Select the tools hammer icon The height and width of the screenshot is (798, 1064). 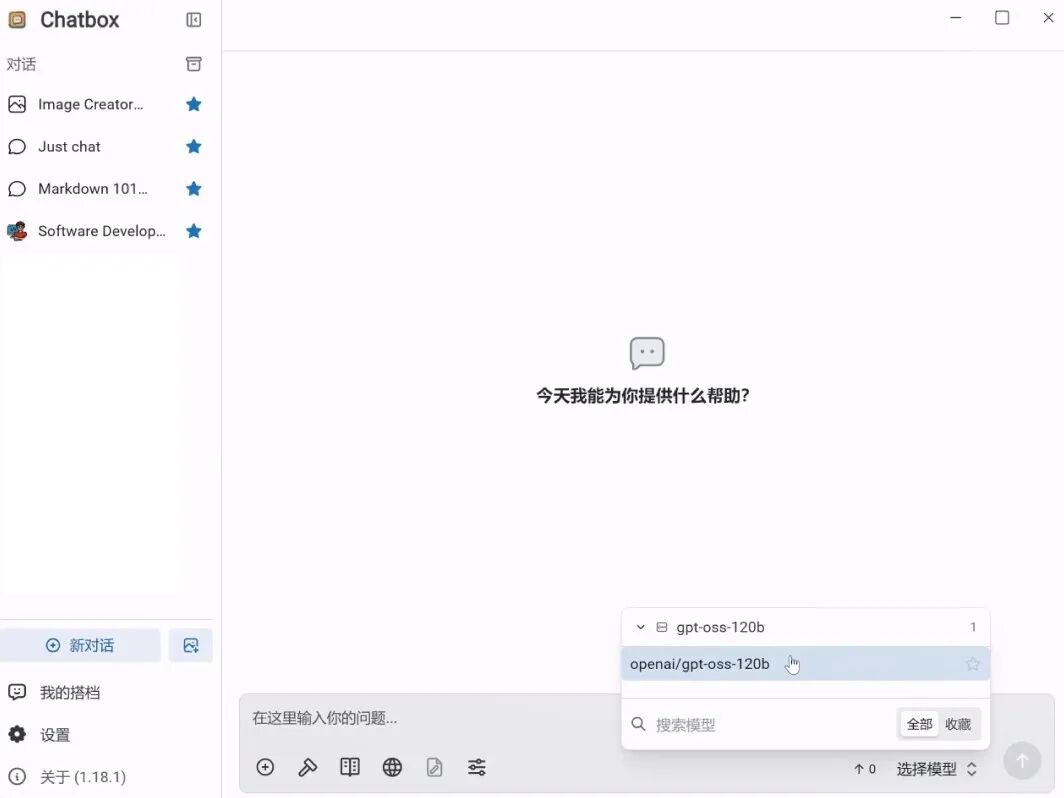(x=307, y=767)
